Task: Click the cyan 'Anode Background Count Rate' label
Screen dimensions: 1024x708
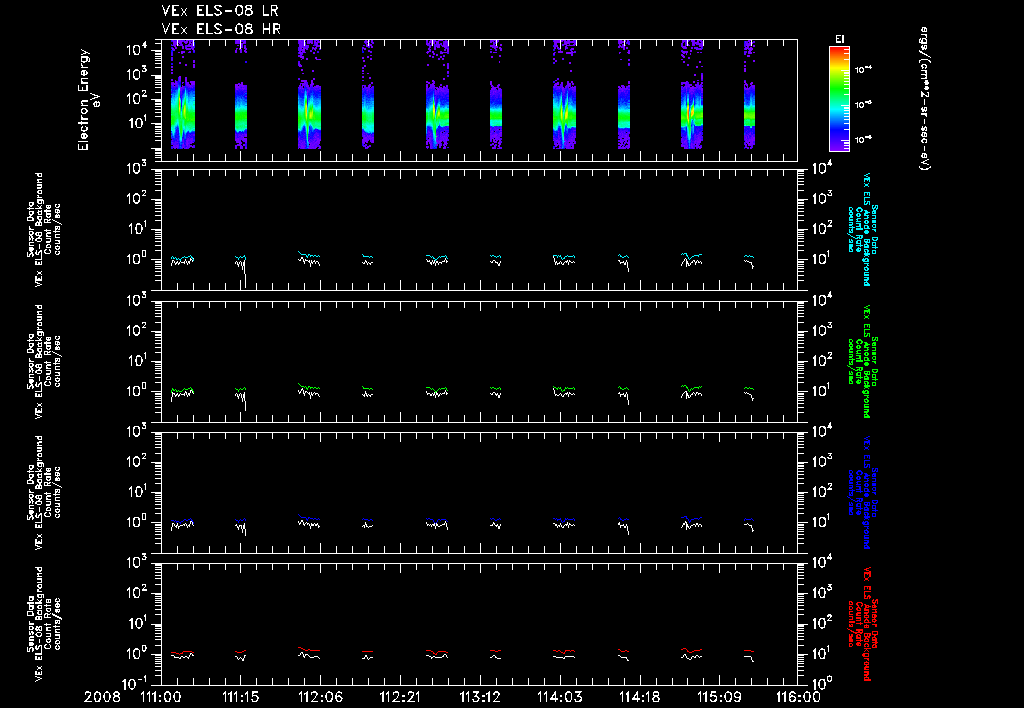Action: [863, 229]
